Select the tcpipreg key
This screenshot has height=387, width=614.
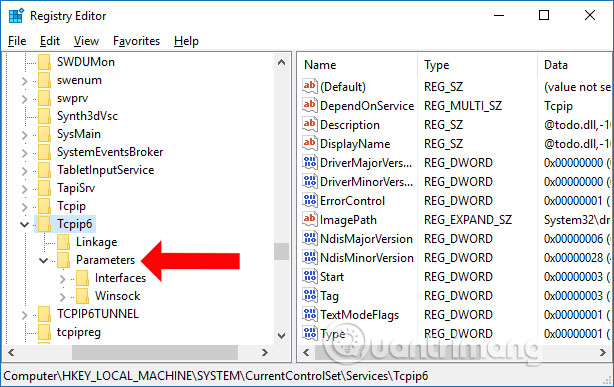[x=79, y=332]
